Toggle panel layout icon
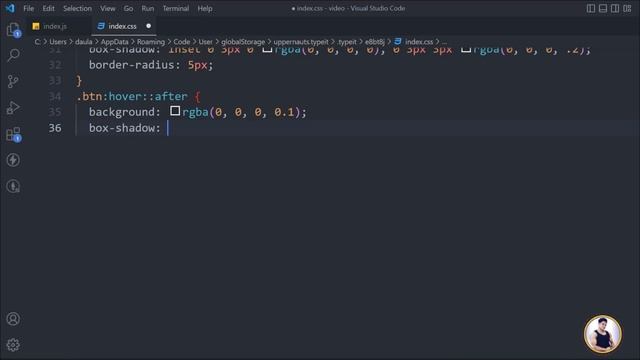This screenshot has height=360, width=640. (603, 9)
